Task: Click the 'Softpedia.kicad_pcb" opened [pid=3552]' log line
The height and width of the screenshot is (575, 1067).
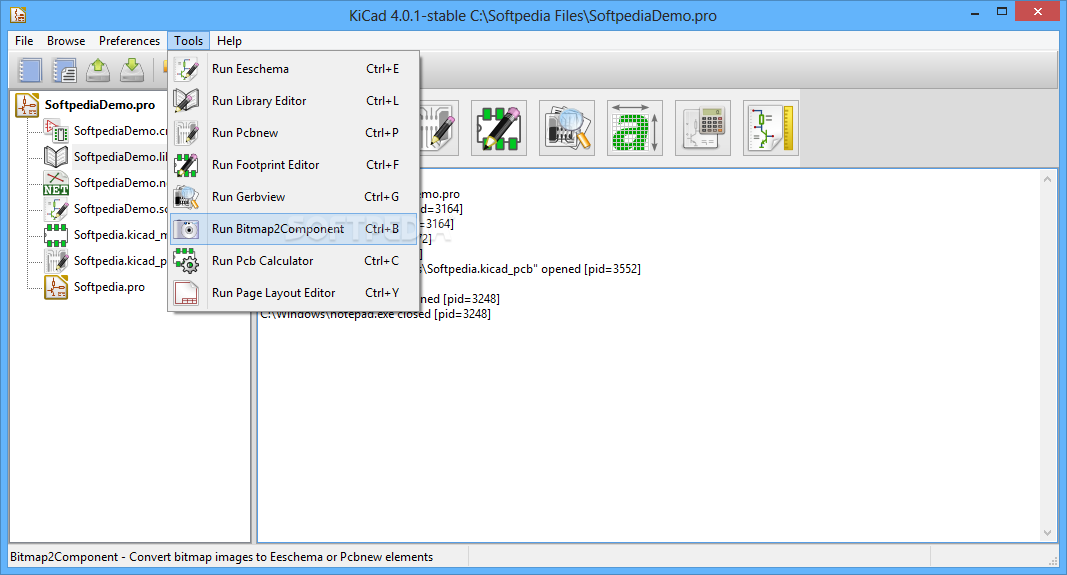Action: pyautogui.click(x=533, y=269)
